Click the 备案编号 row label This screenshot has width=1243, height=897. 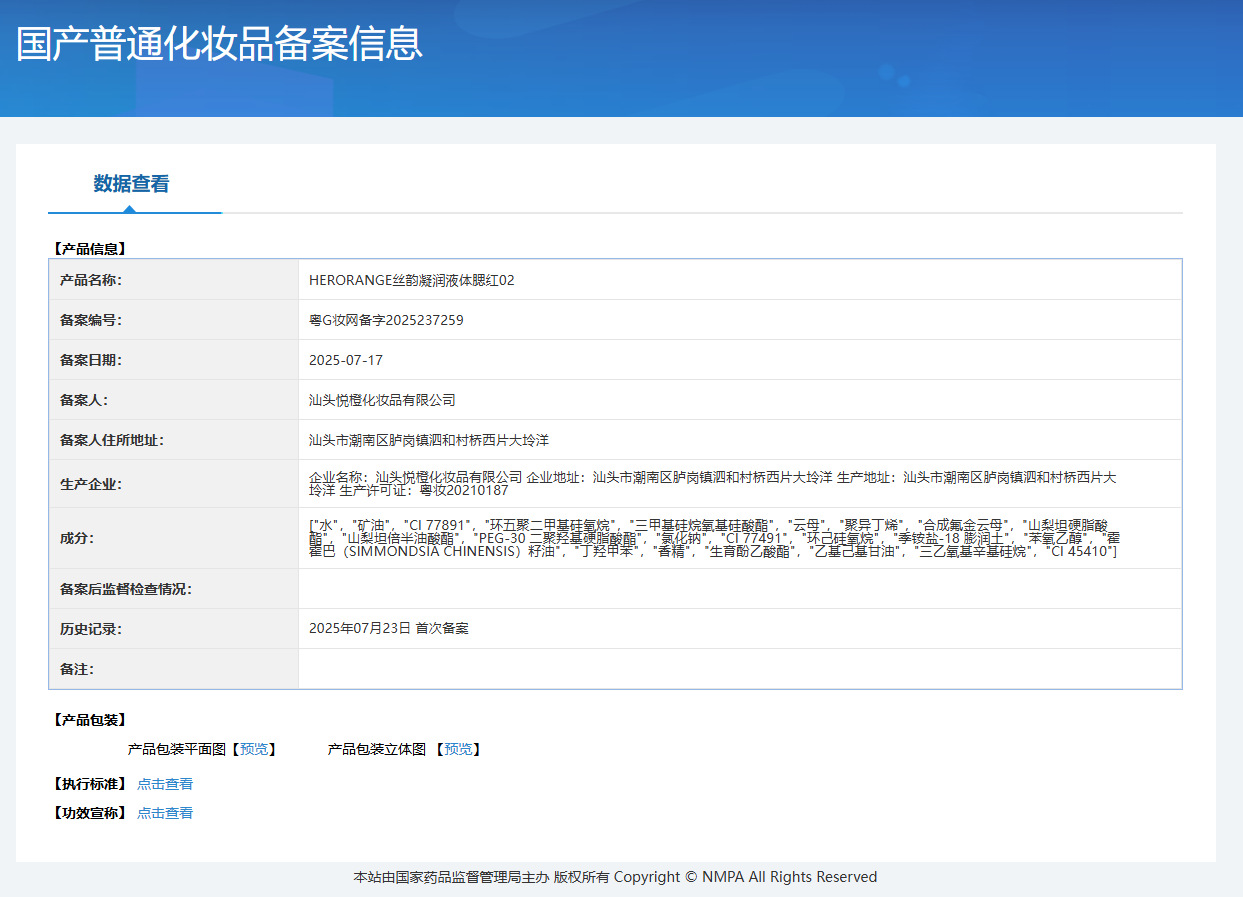91,320
